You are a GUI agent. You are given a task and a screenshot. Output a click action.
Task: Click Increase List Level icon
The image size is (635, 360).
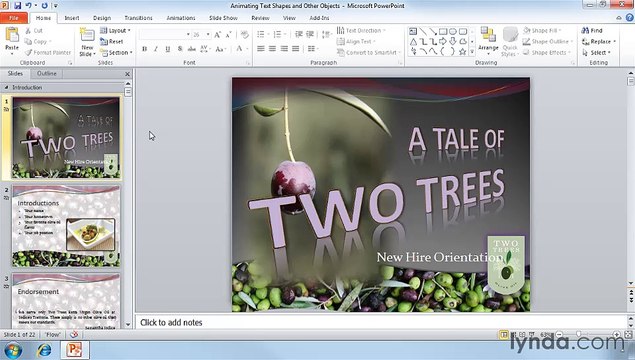310,34
